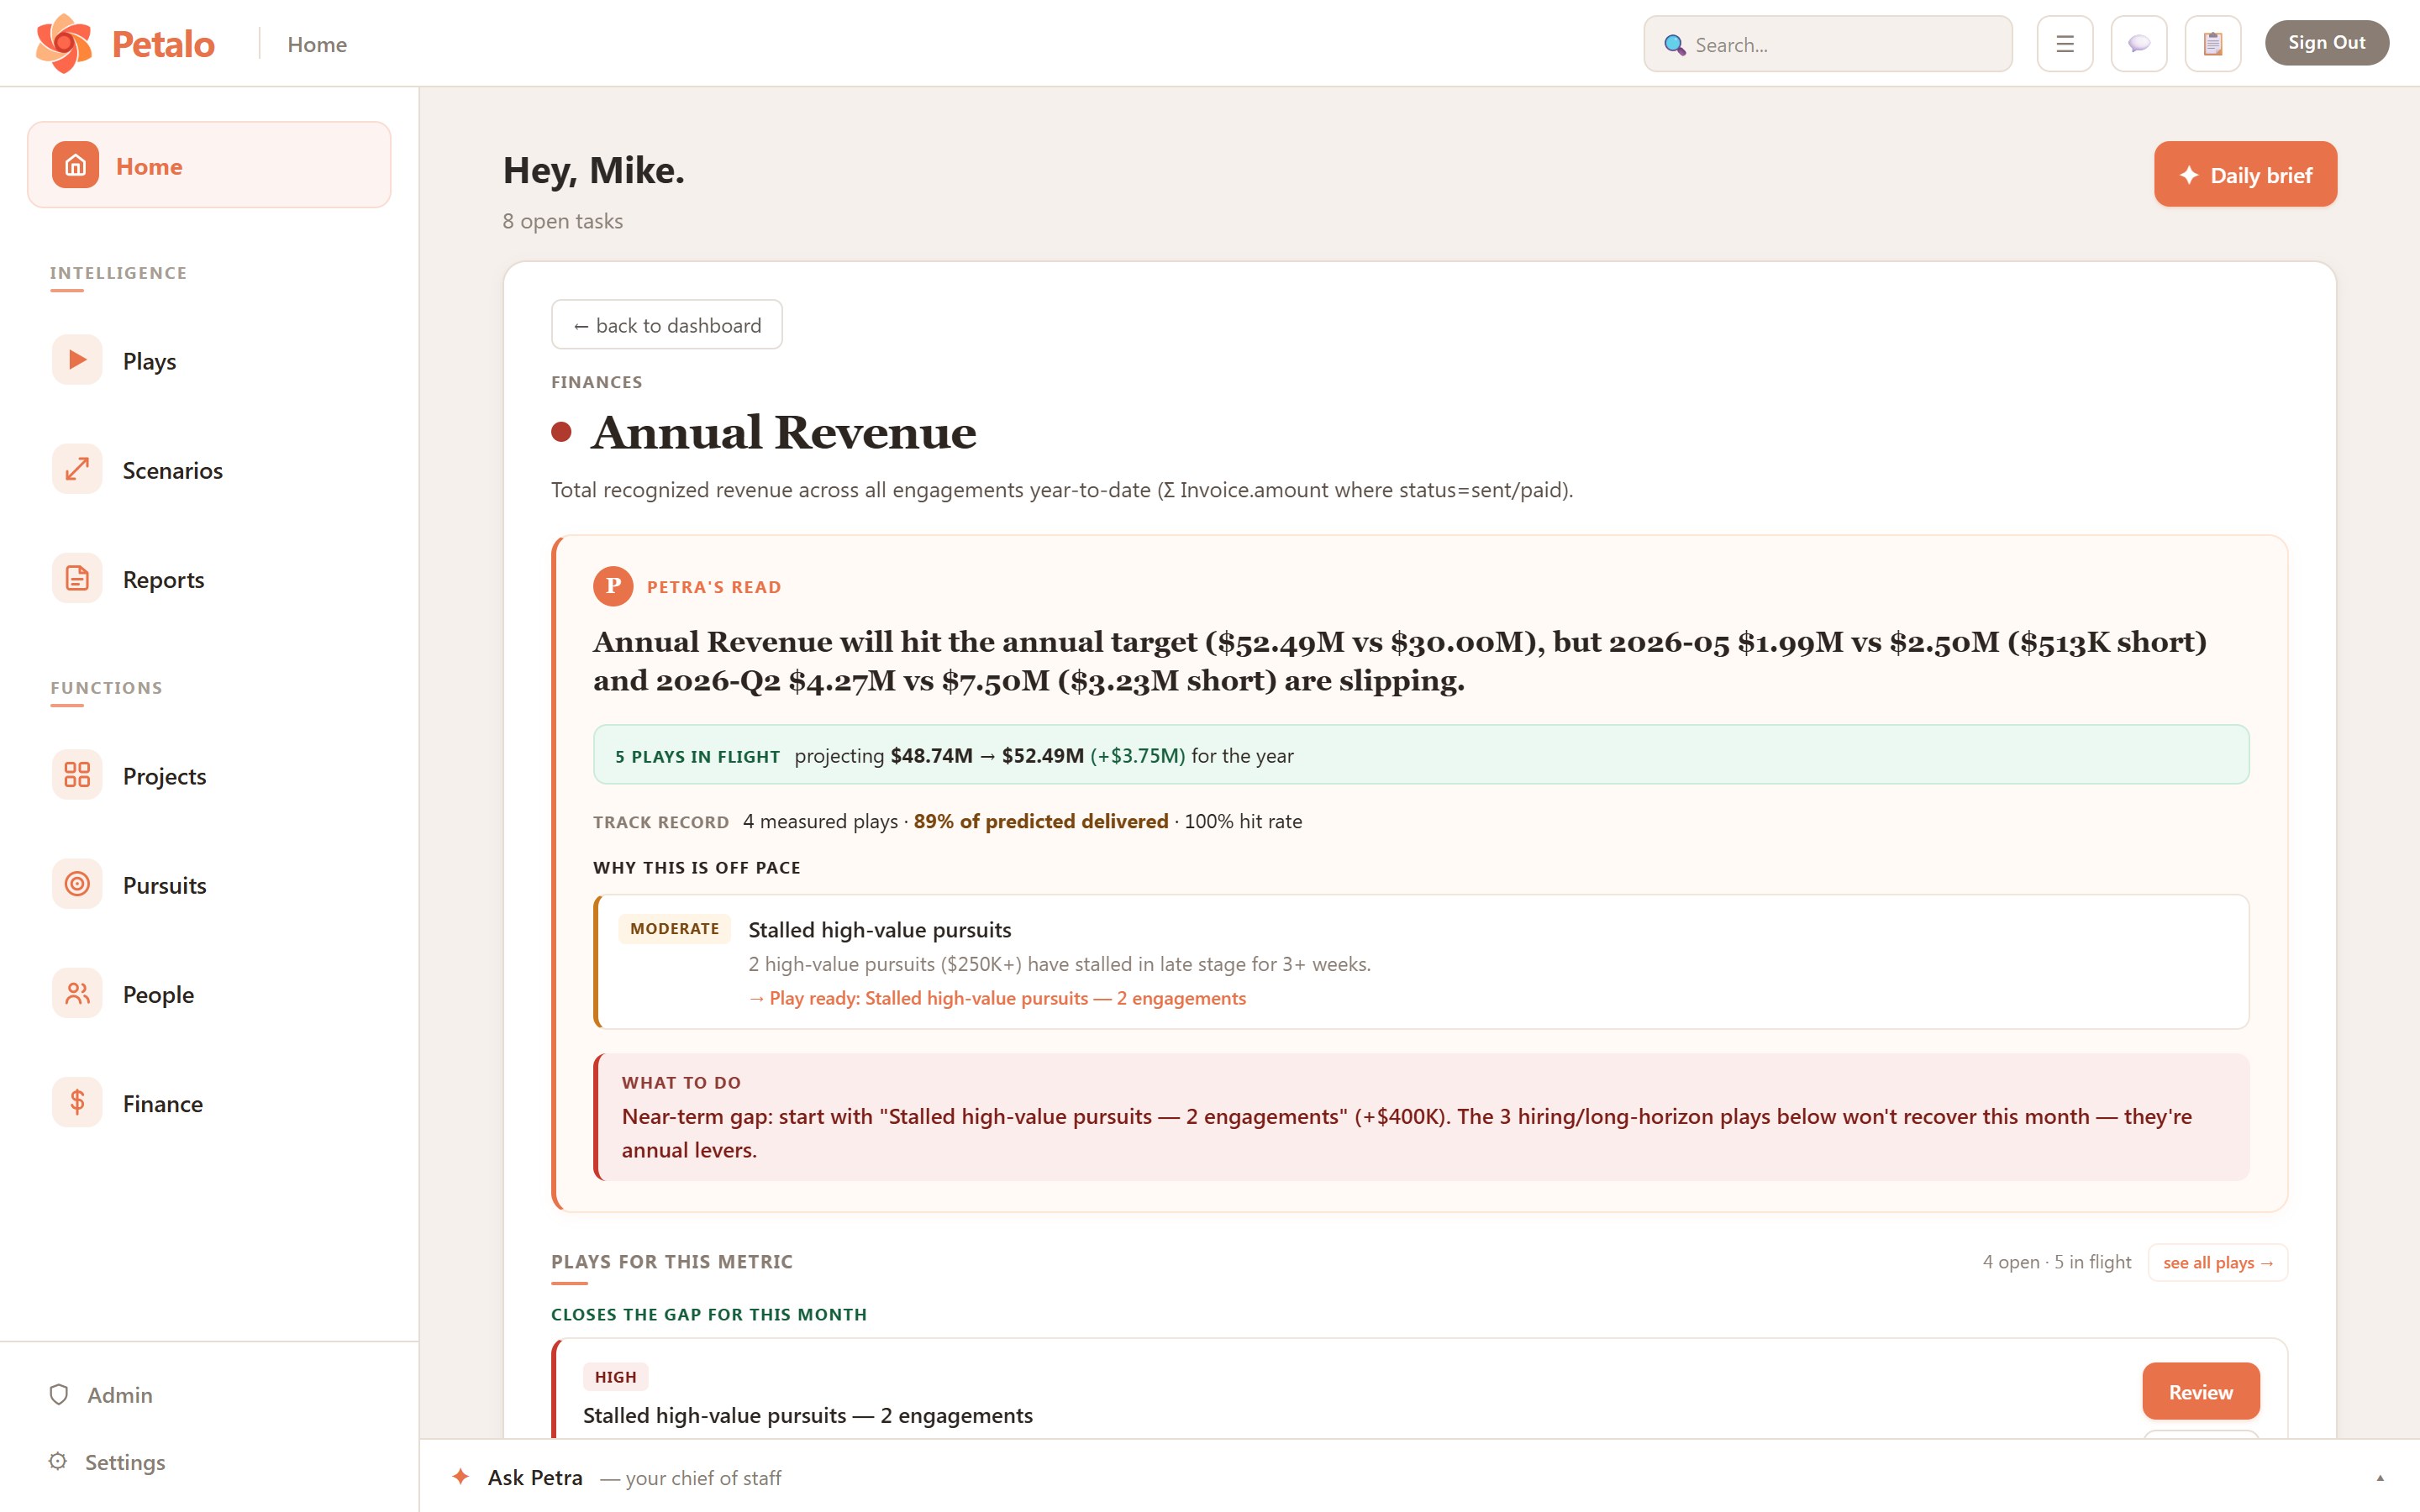
Task: Open the see all plays link
Action: (2217, 1262)
